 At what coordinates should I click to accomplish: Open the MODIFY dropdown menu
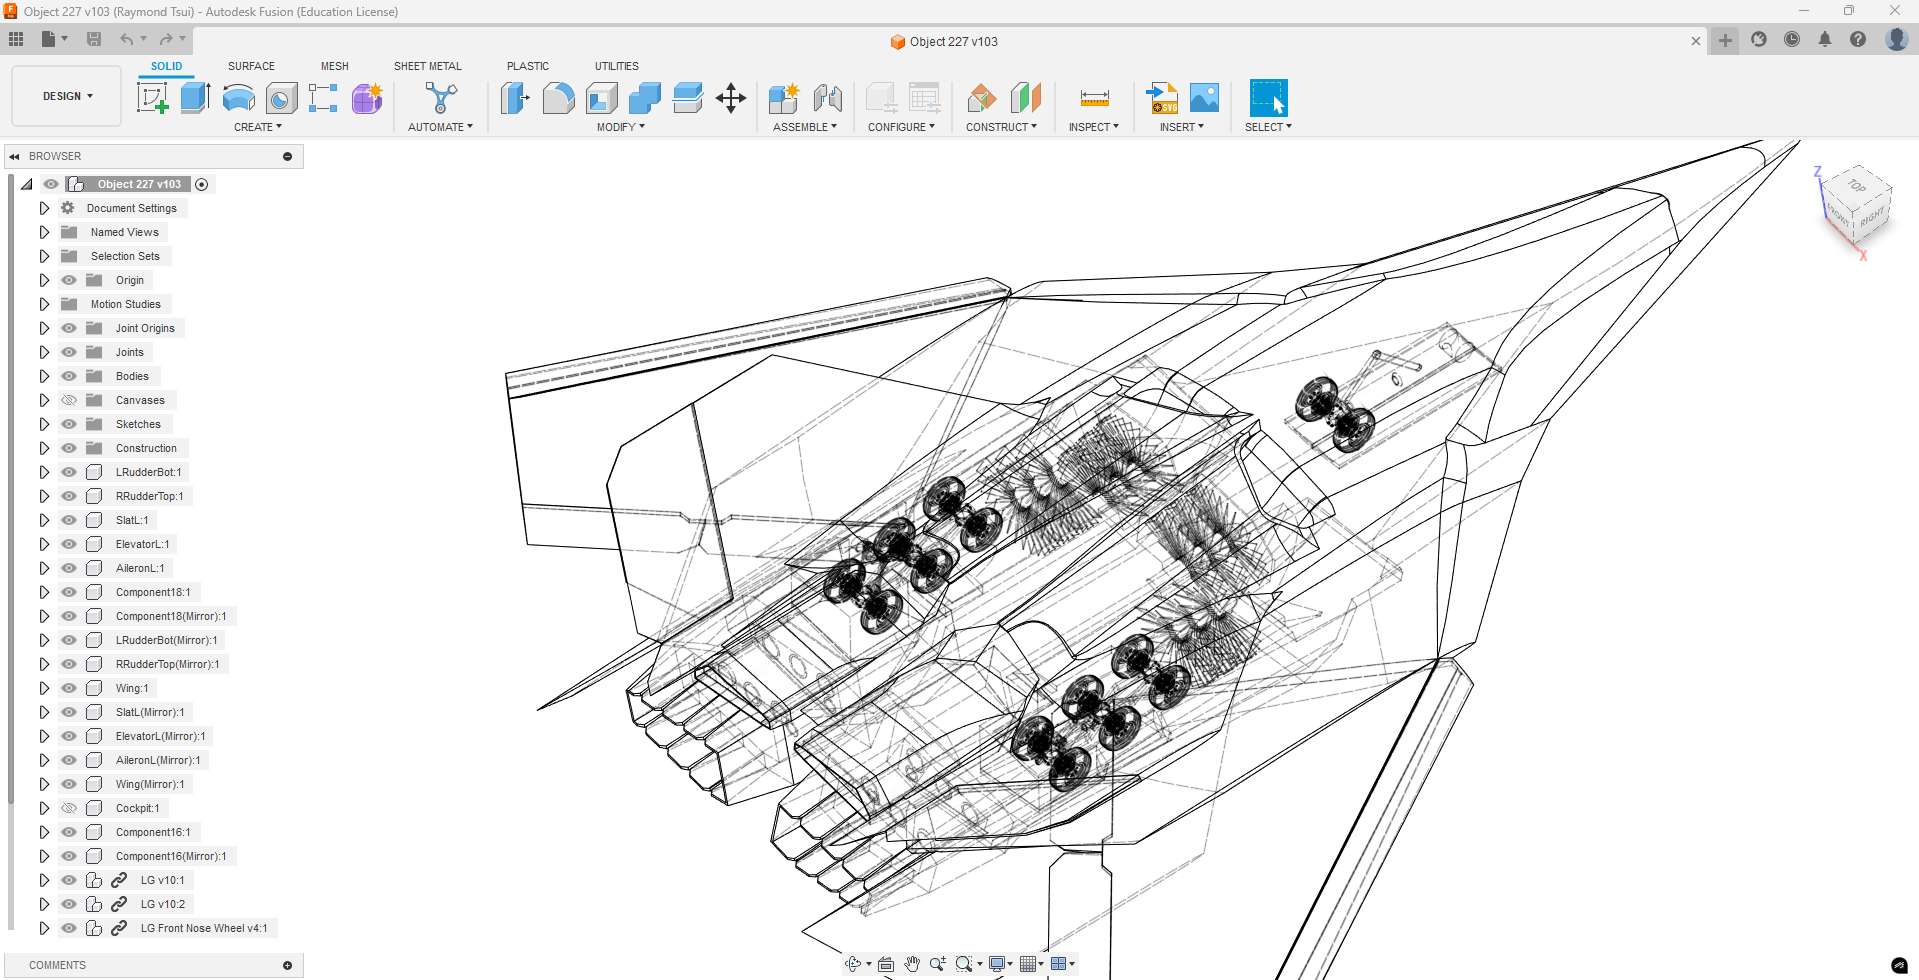tap(621, 127)
